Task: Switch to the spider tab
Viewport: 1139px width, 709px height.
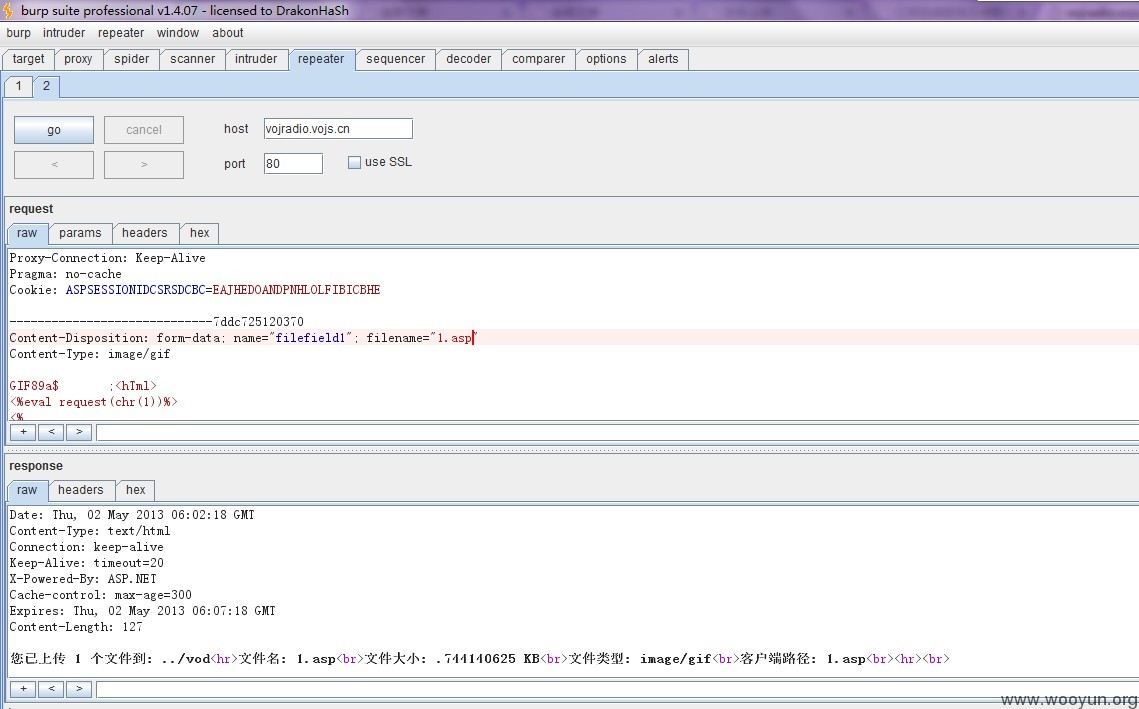Action: 131,60
